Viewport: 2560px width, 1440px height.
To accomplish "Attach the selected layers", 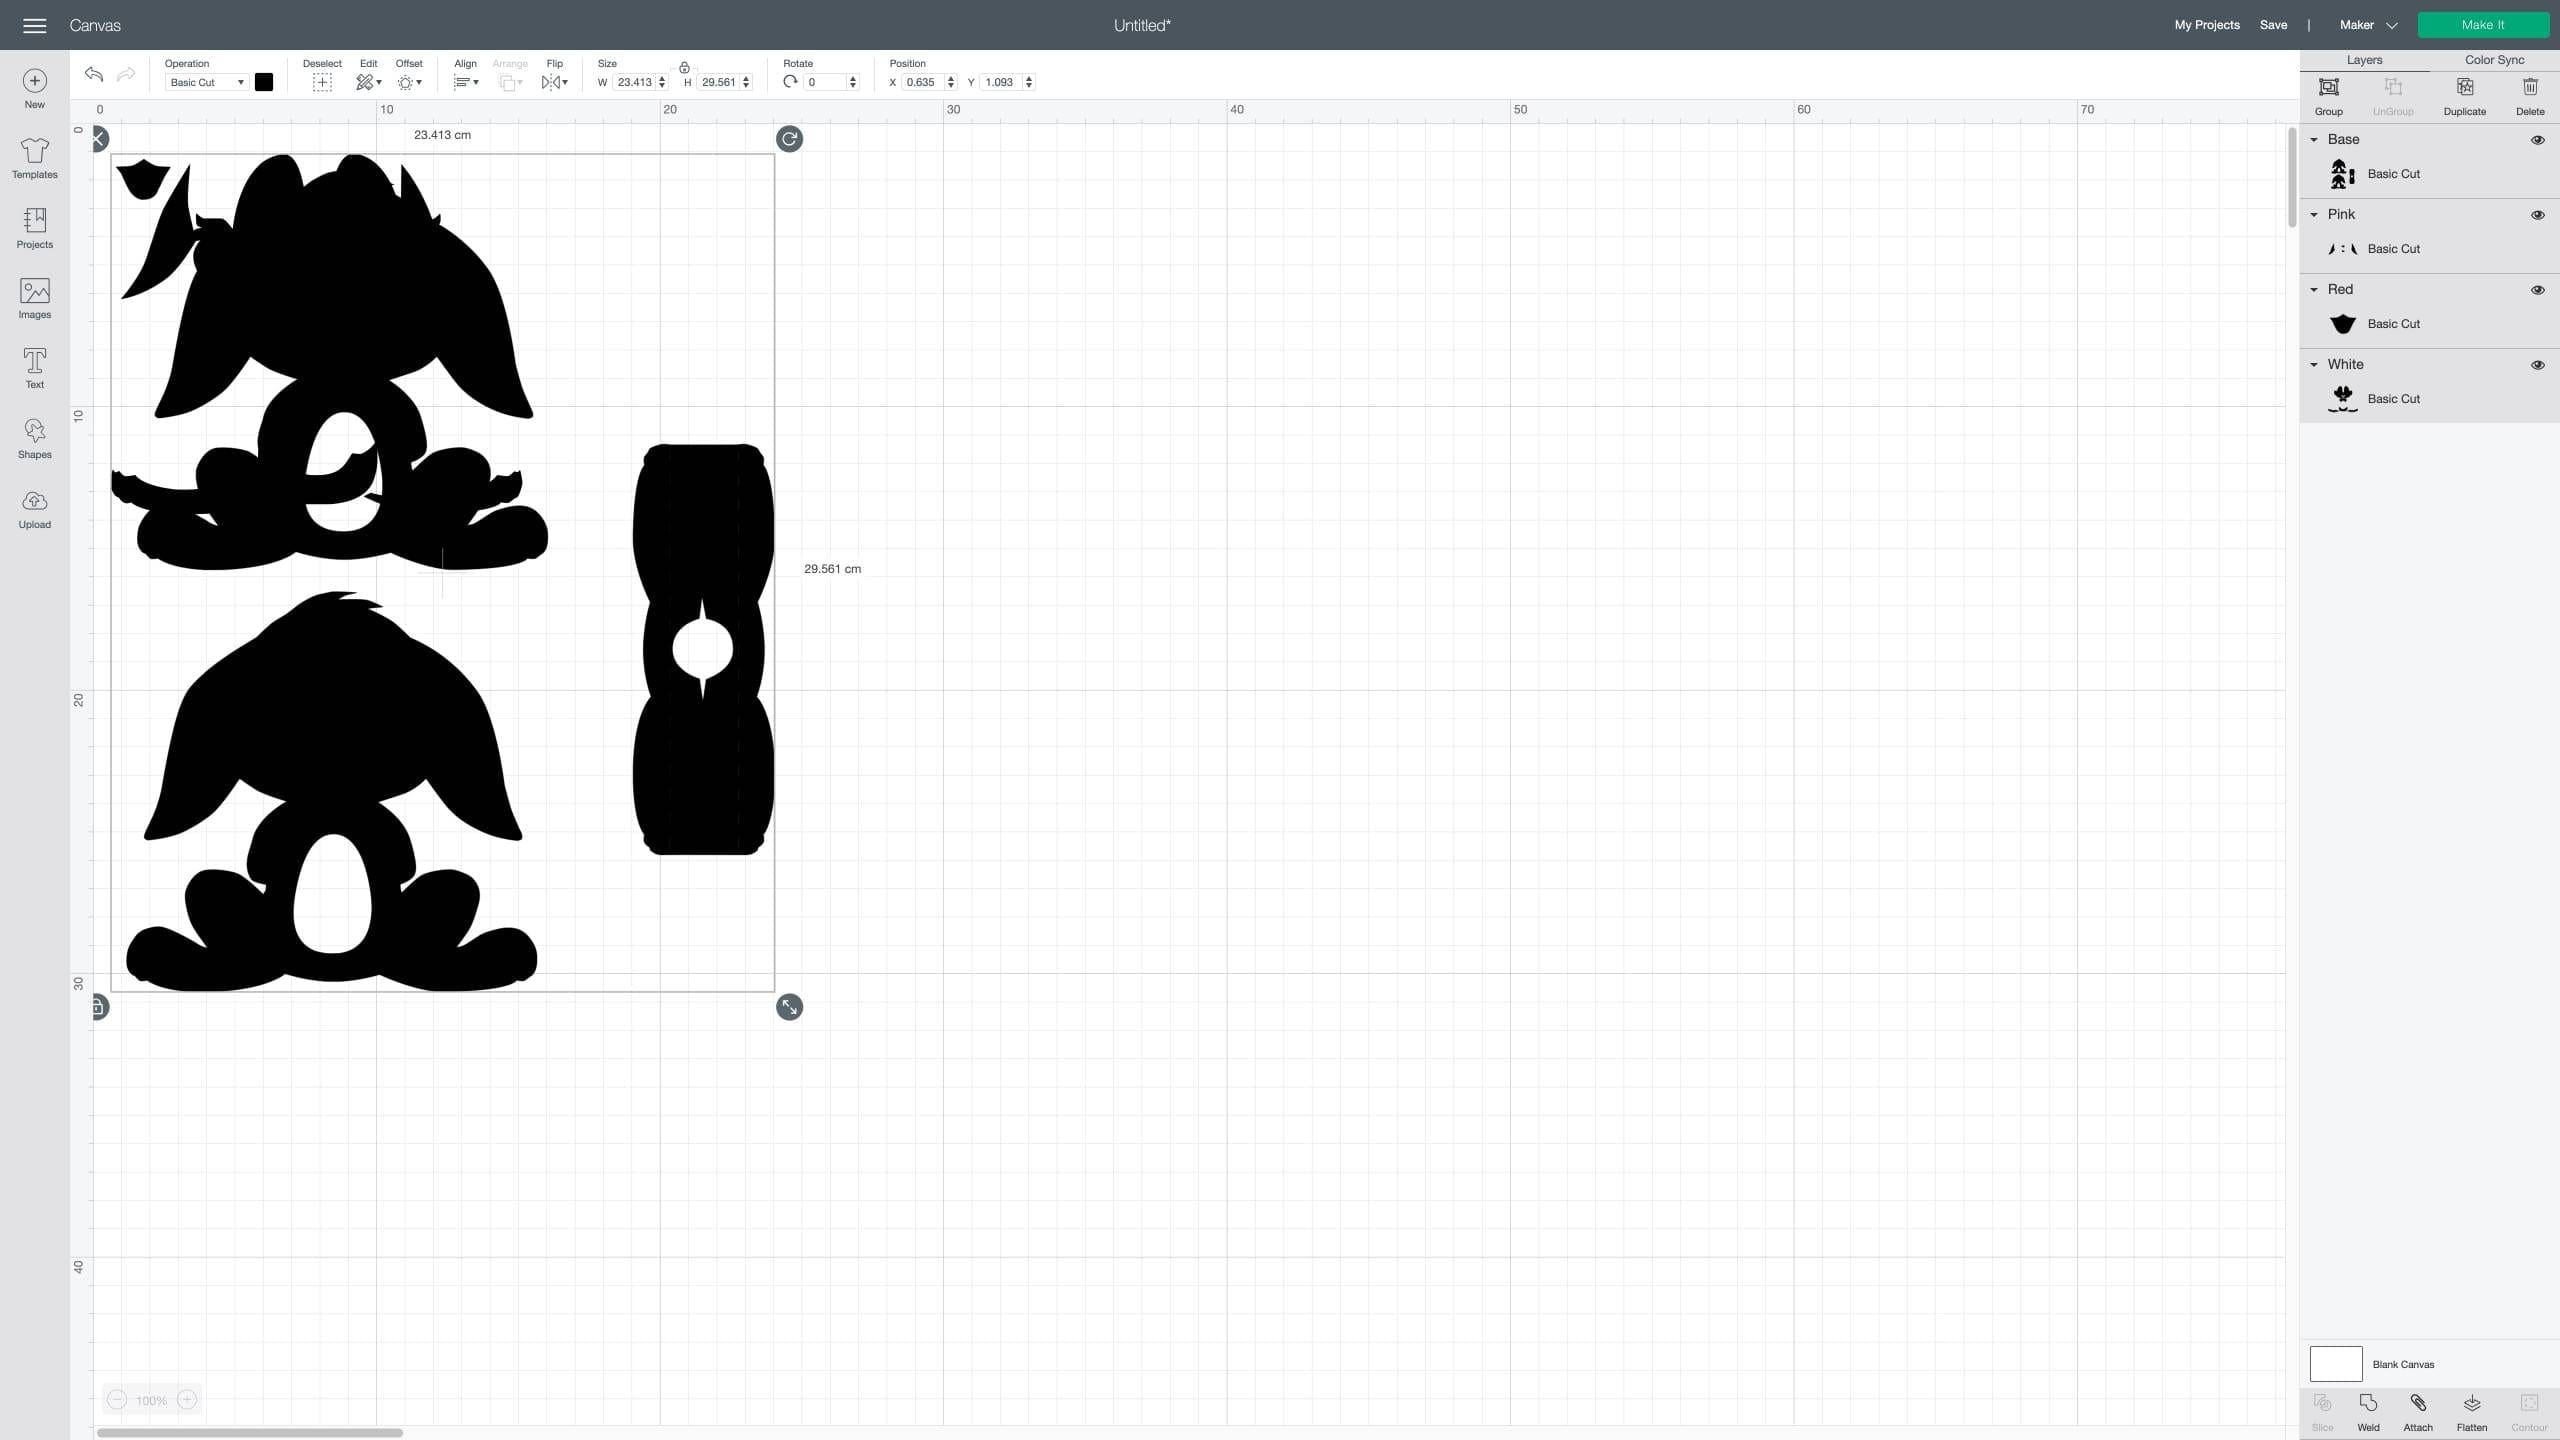I will pos(2418,1412).
